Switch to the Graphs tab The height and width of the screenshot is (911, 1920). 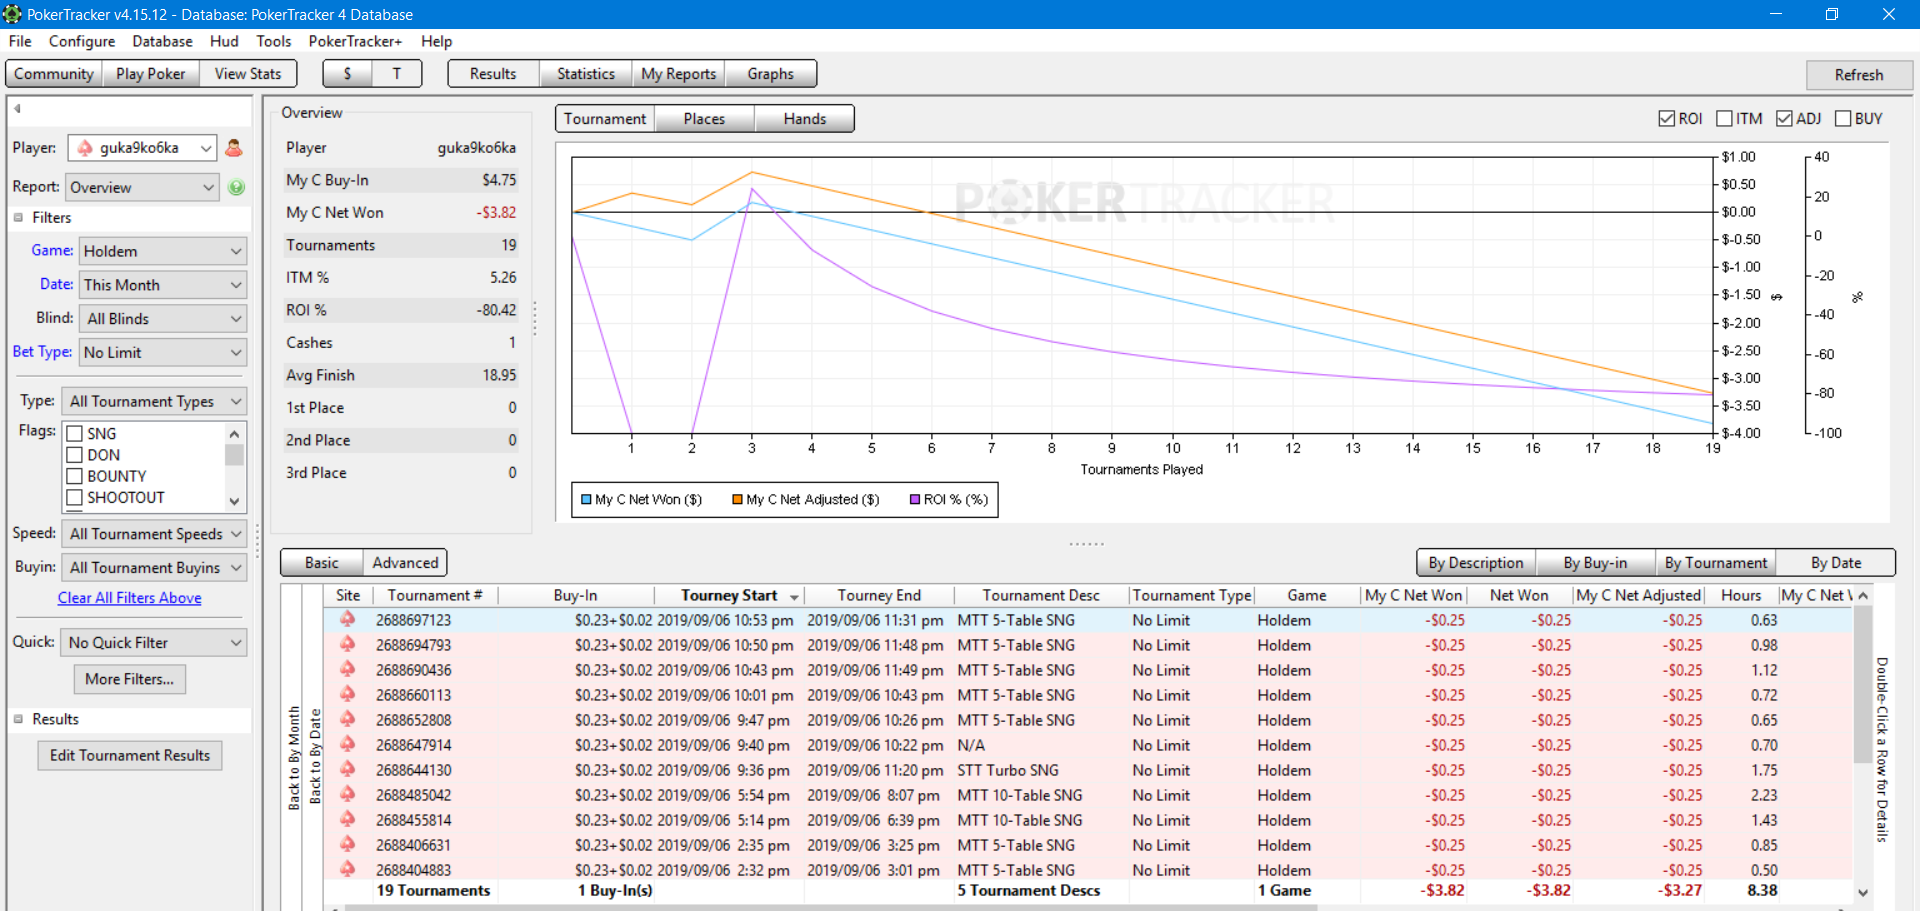click(770, 74)
